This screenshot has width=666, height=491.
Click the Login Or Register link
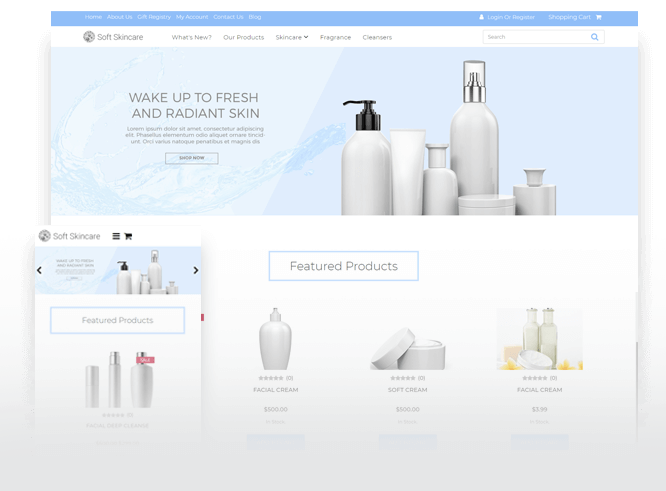pyautogui.click(x=510, y=17)
